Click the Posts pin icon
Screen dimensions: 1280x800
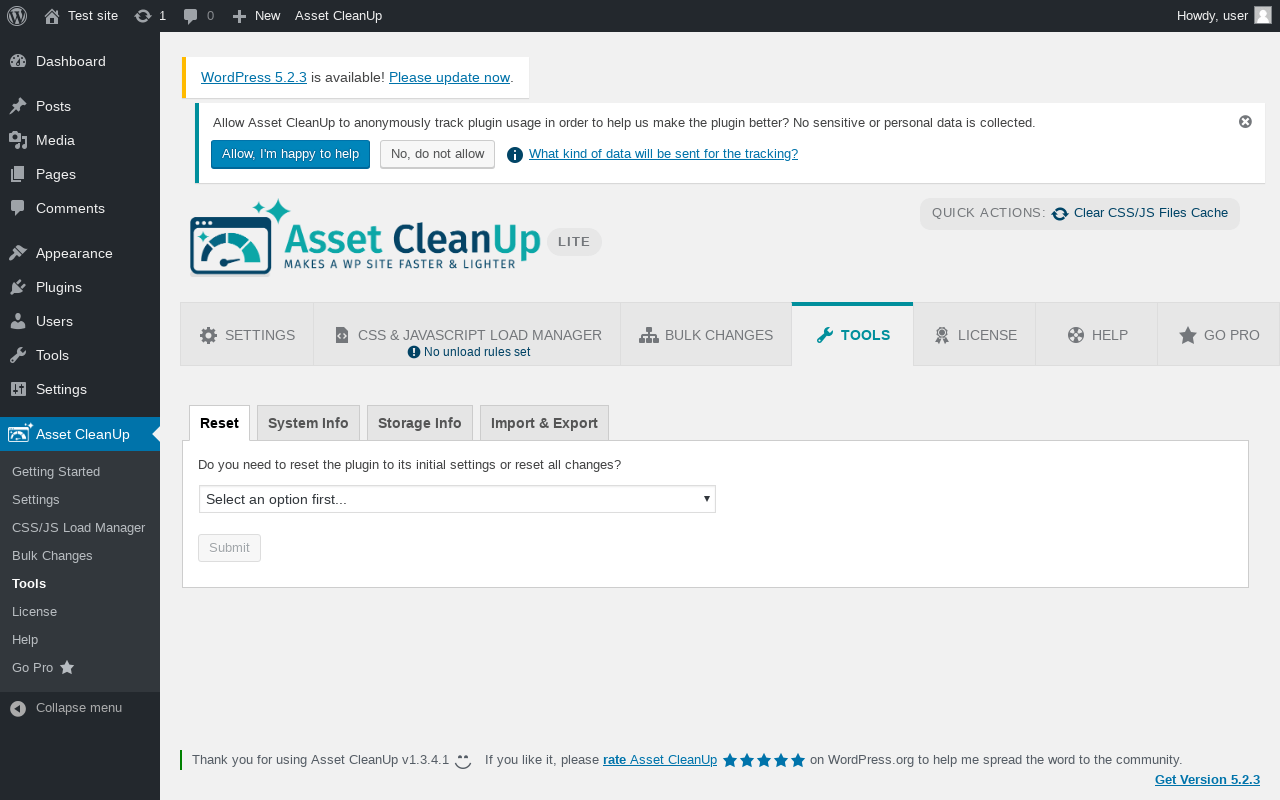18,106
